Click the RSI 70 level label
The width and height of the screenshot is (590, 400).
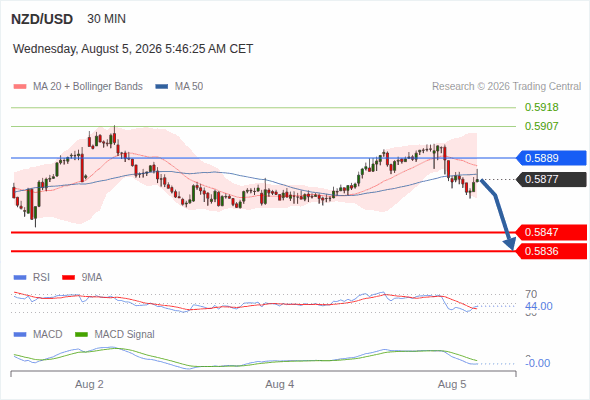(531, 294)
